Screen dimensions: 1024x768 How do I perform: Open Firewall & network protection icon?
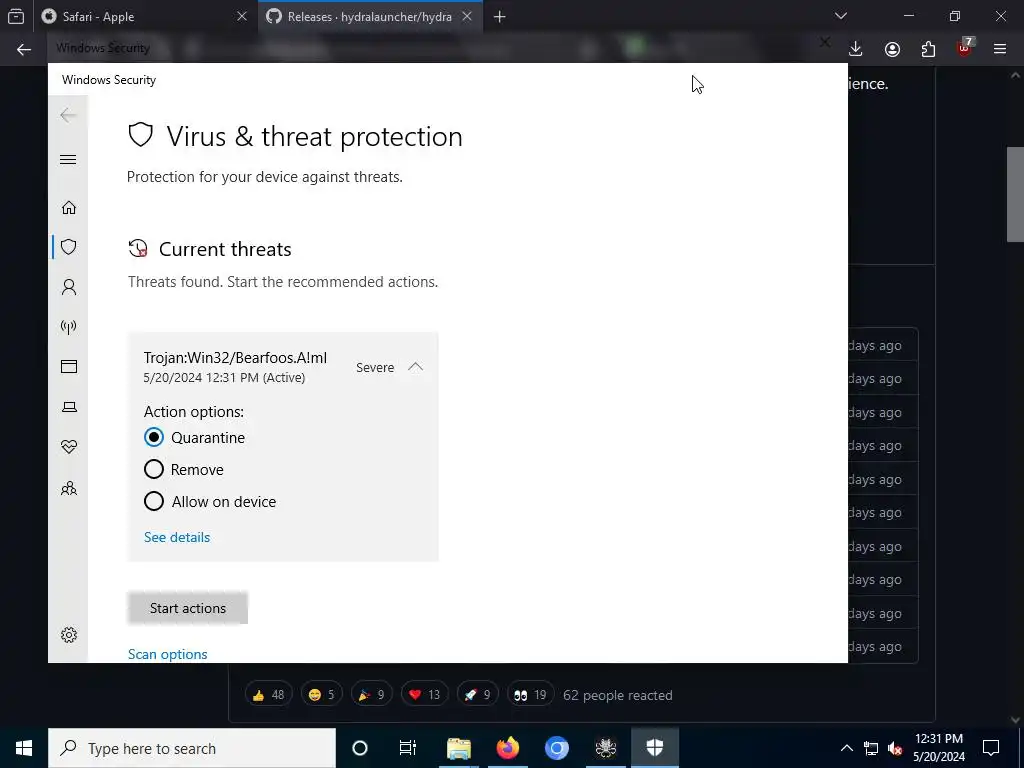tap(69, 327)
